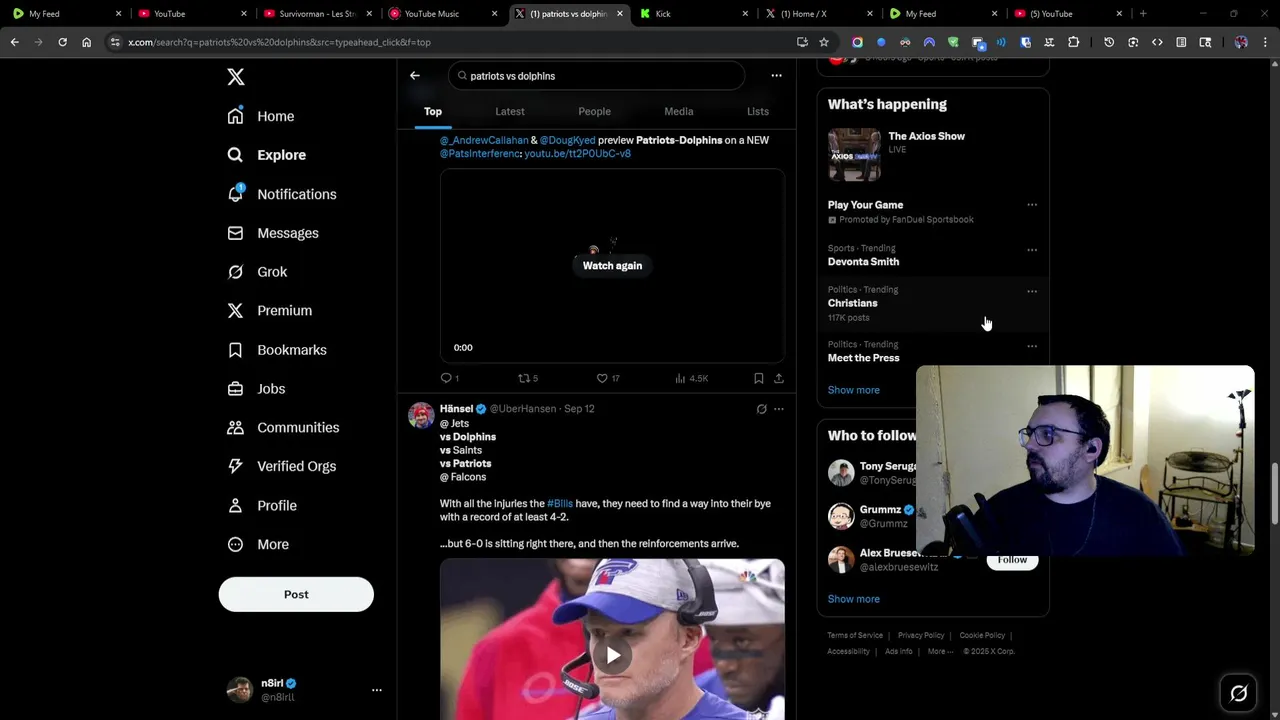
Task: Open The Axios Show live thumbnail
Action: point(854,155)
